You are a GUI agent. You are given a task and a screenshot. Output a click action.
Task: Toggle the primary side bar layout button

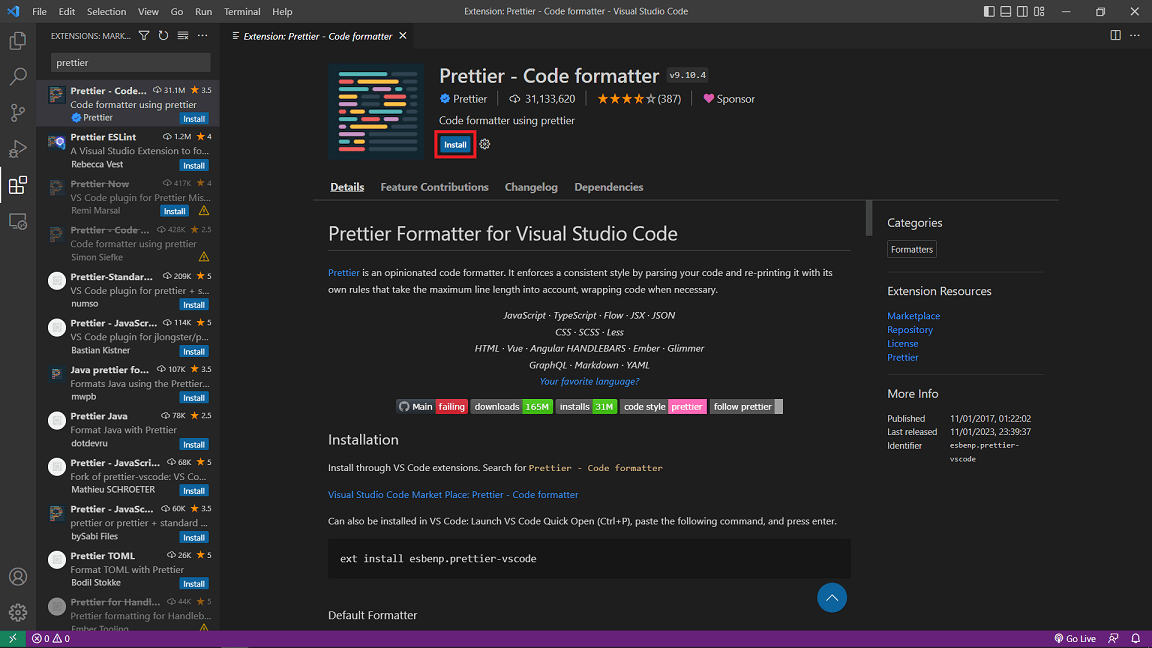[989, 11]
